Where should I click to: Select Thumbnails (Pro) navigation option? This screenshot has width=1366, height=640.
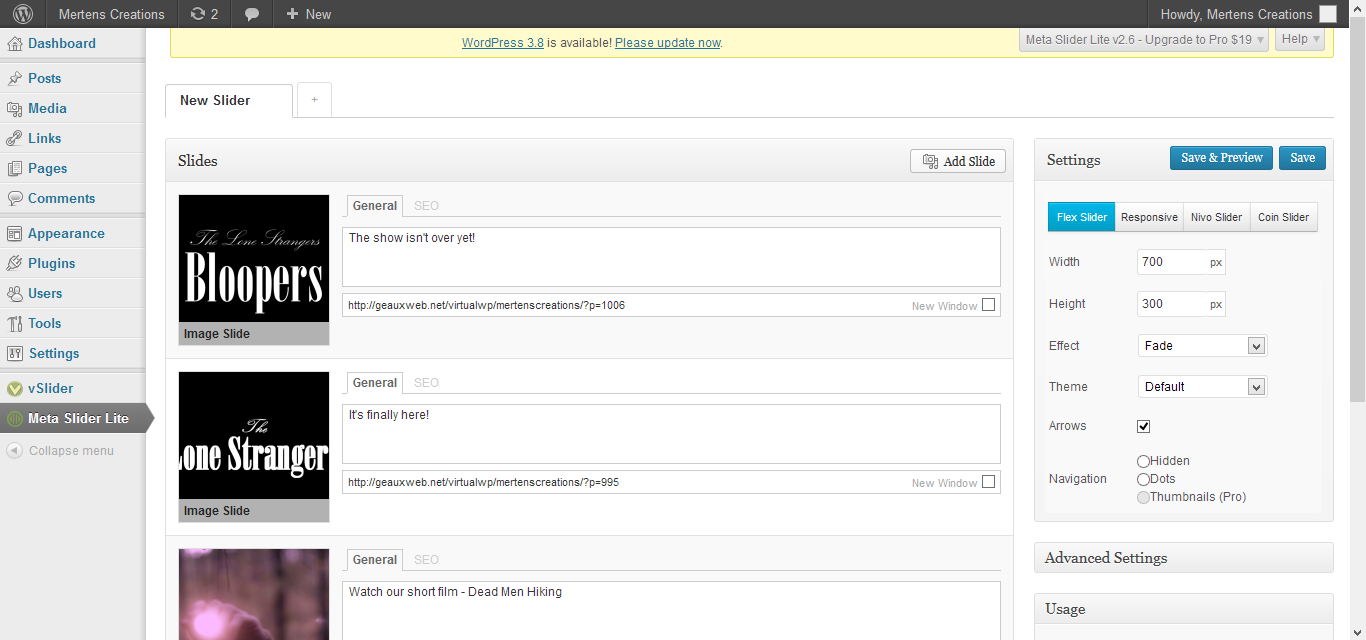coord(1144,497)
